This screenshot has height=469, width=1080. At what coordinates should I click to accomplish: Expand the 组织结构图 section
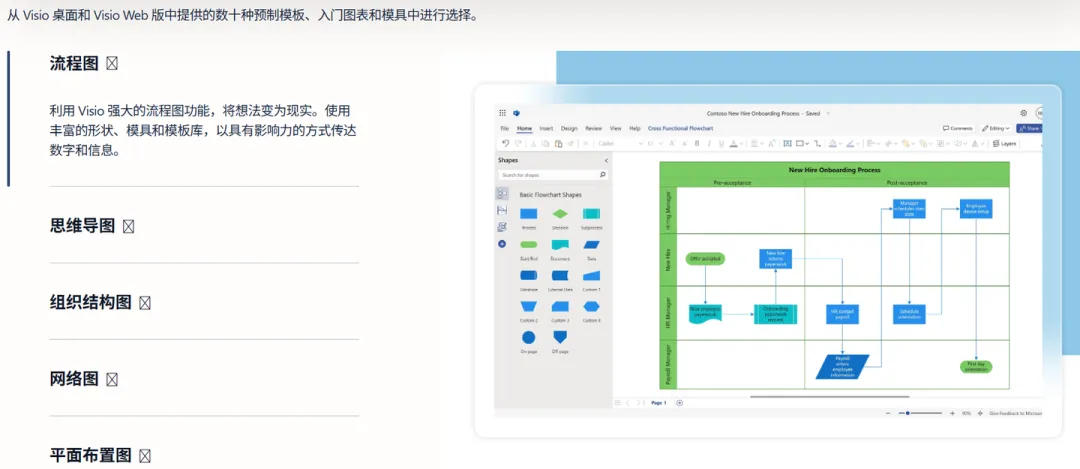pyautogui.click(x=100, y=303)
